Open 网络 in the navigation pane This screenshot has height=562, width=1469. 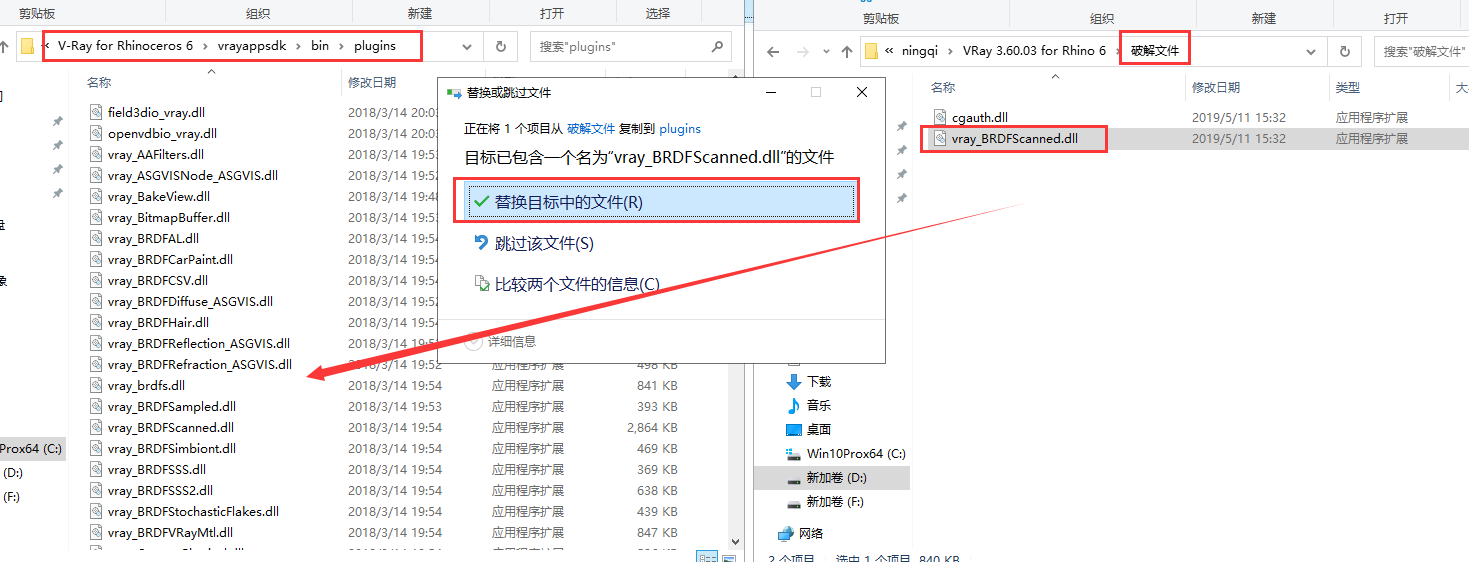pyautogui.click(x=812, y=534)
